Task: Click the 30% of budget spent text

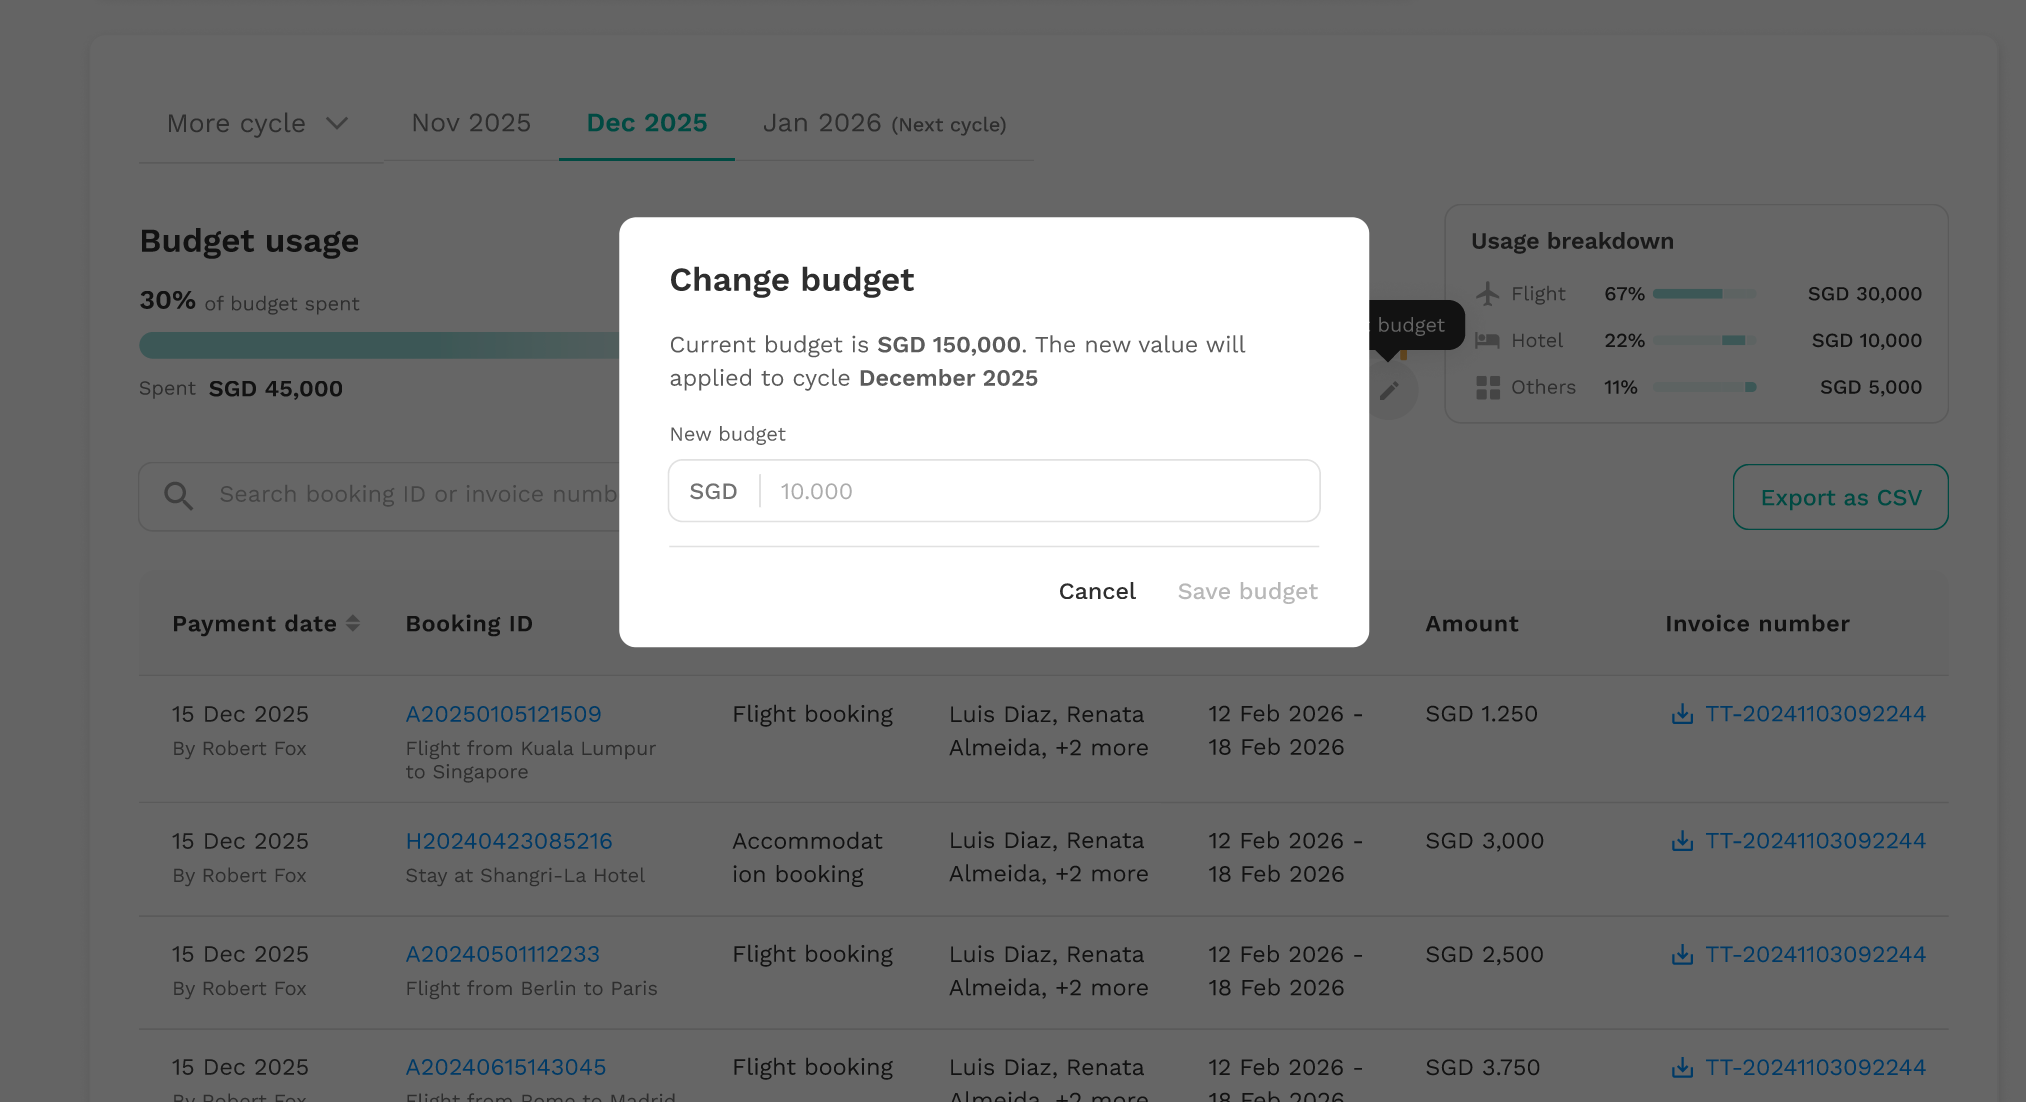Action: tap(250, 302)
